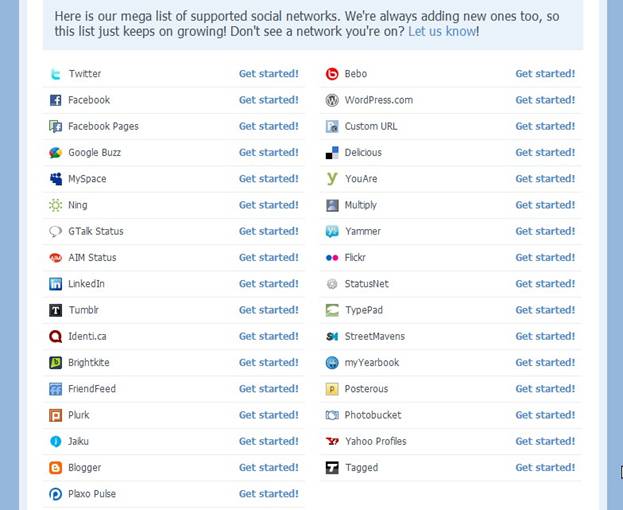Select the Facebook logo icon
623x510 pixels.
pyautogui.click(x=56, y=100)
